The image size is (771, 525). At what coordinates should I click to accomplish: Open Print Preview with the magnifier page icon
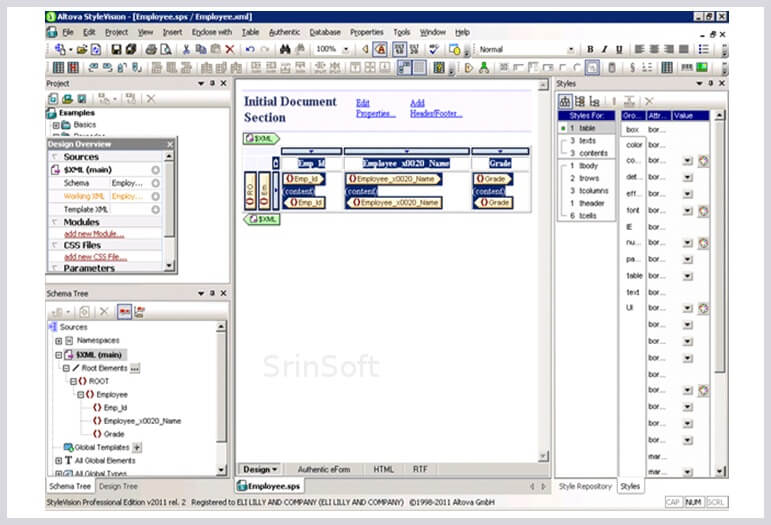click(x=166, y=49)
